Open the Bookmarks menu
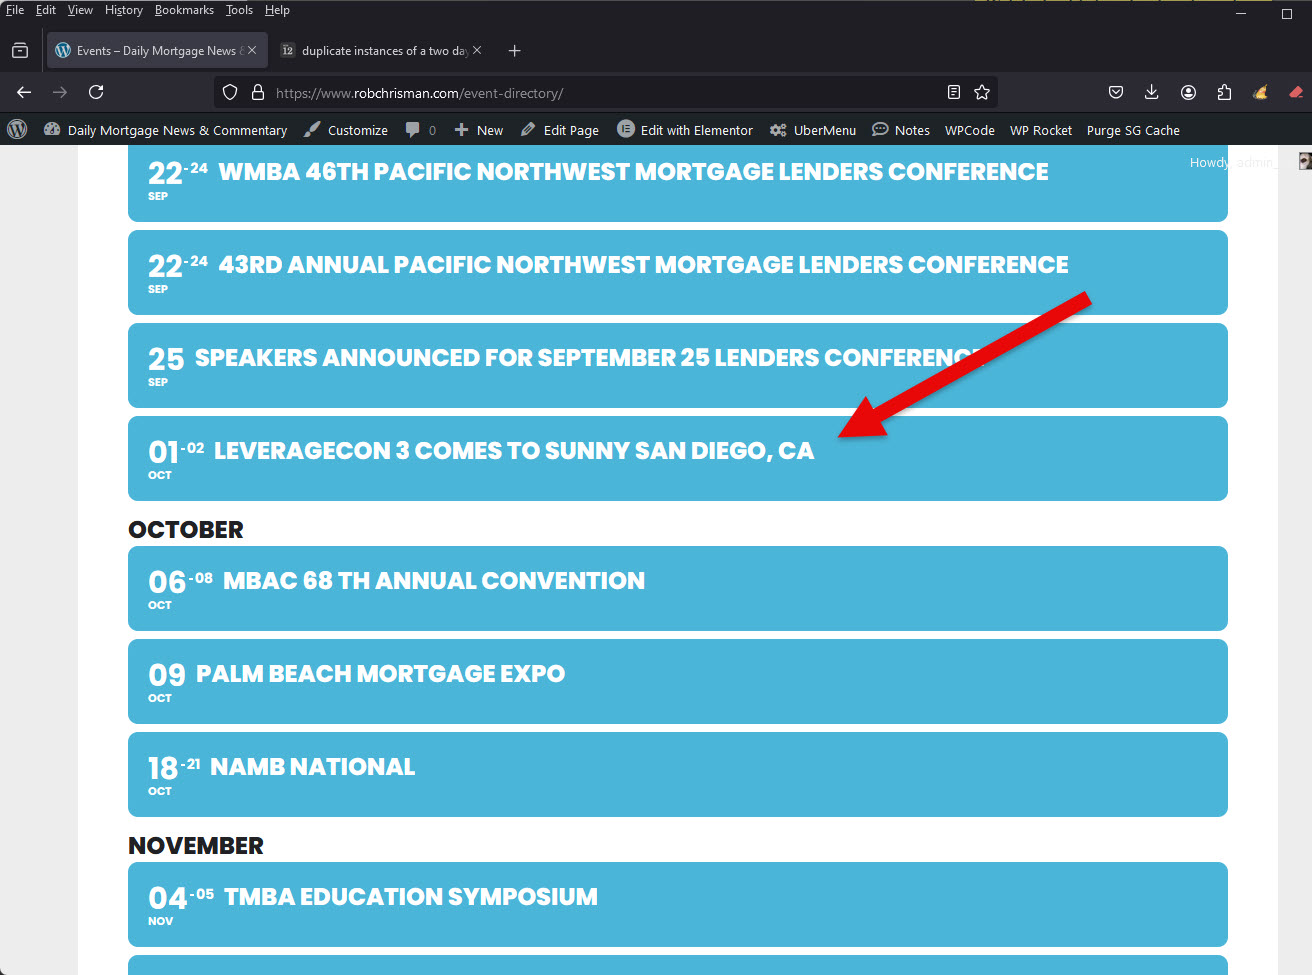 point(184,10)
